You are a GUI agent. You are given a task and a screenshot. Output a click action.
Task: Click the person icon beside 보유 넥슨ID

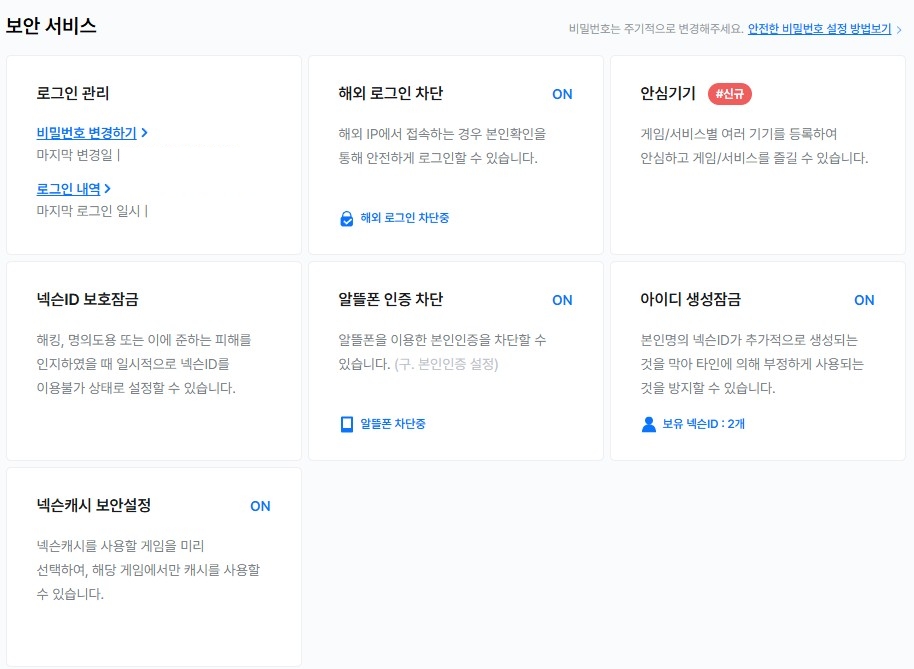pyautogui.click(x=648, y=424)
